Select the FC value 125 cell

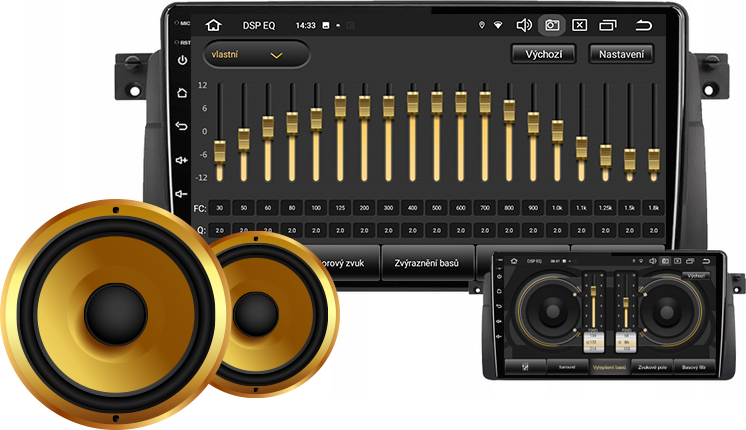coord(340,208)
